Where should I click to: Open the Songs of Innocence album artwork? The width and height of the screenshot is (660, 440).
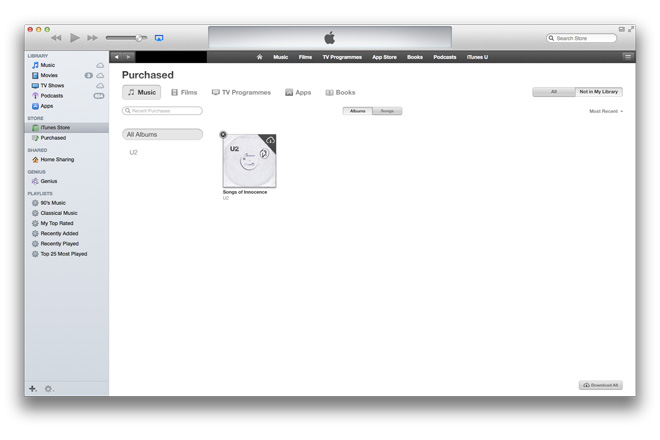coord(249,161)
